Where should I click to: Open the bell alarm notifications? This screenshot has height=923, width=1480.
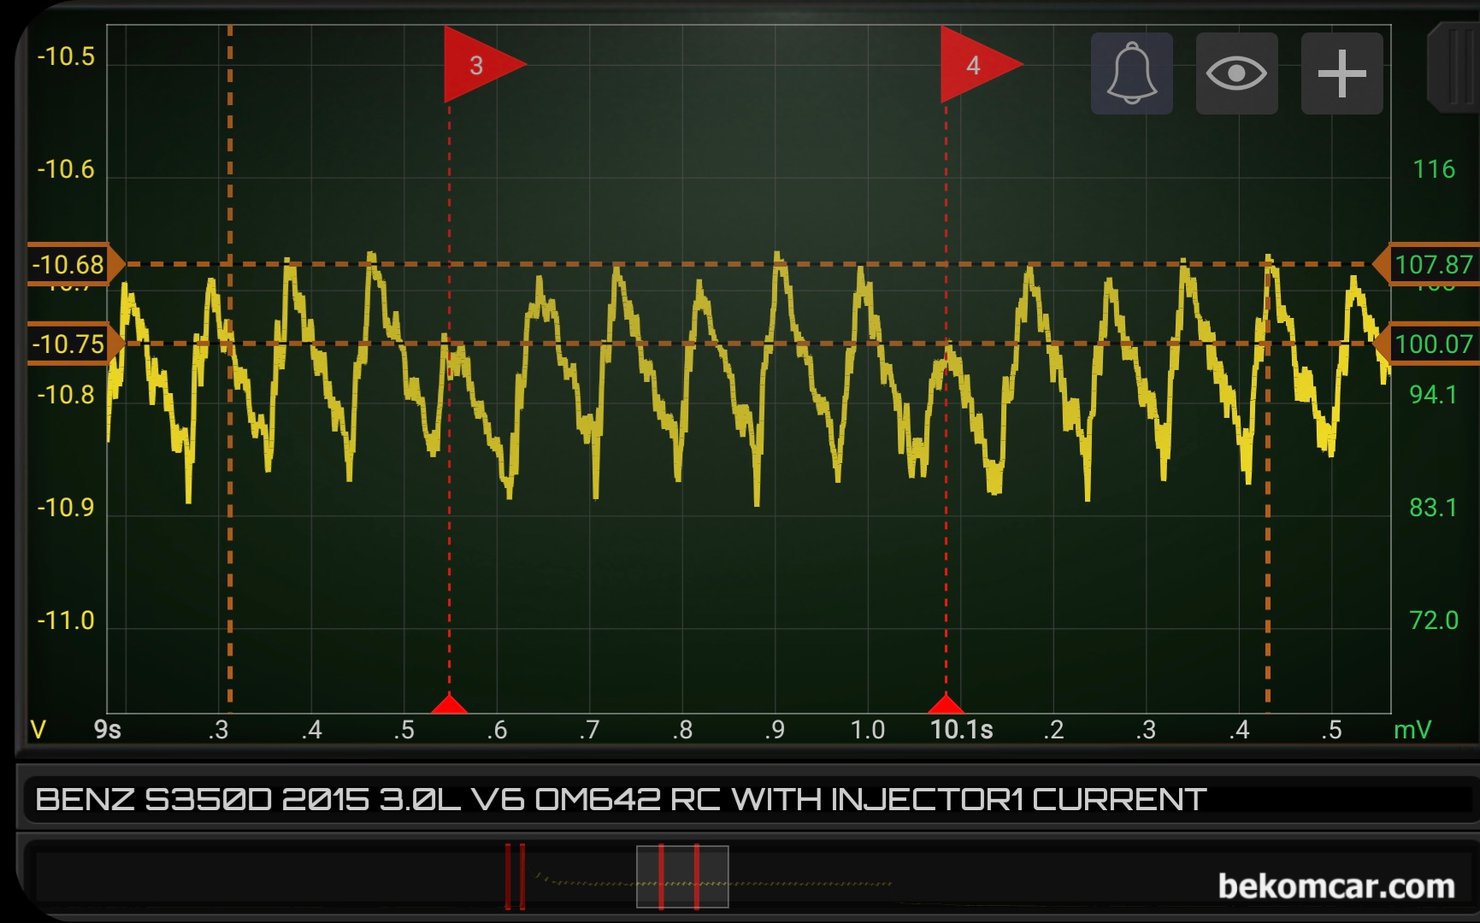pyautogui.click(x=1131, y=73)
